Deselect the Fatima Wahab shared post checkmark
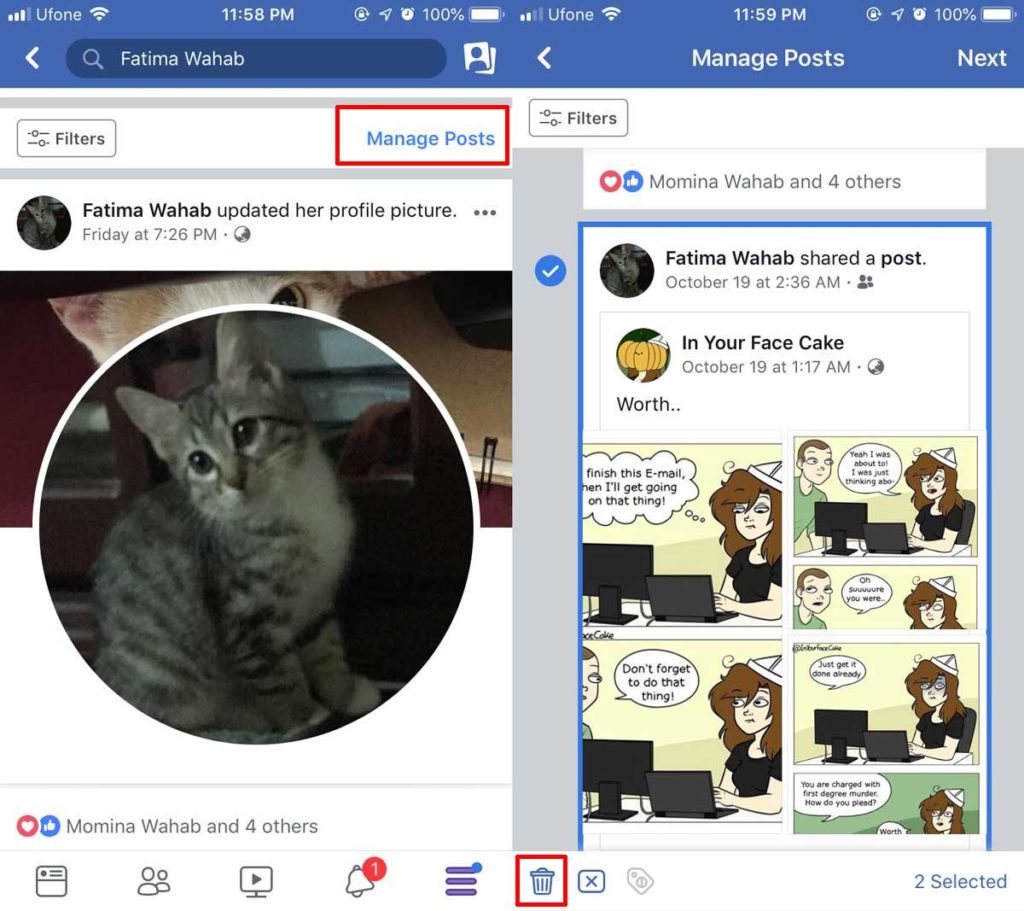Screen dimensions: 1024x911 click(x=551, y=271)
